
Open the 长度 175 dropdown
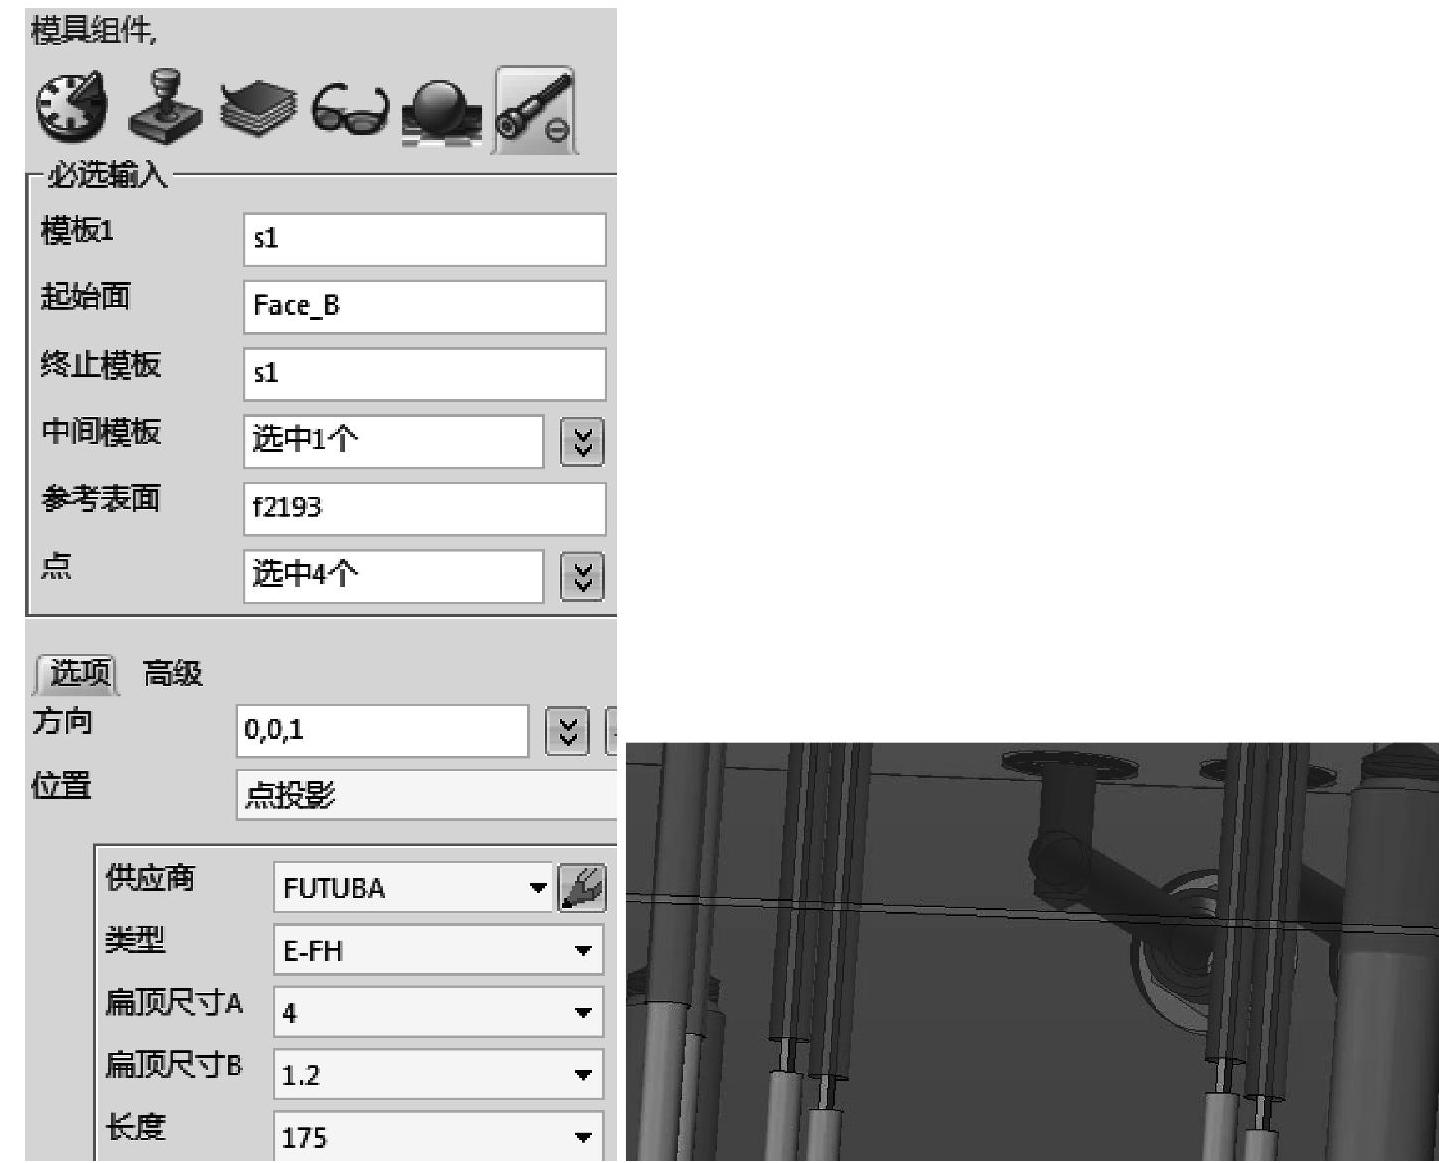tap(439, 1137)
